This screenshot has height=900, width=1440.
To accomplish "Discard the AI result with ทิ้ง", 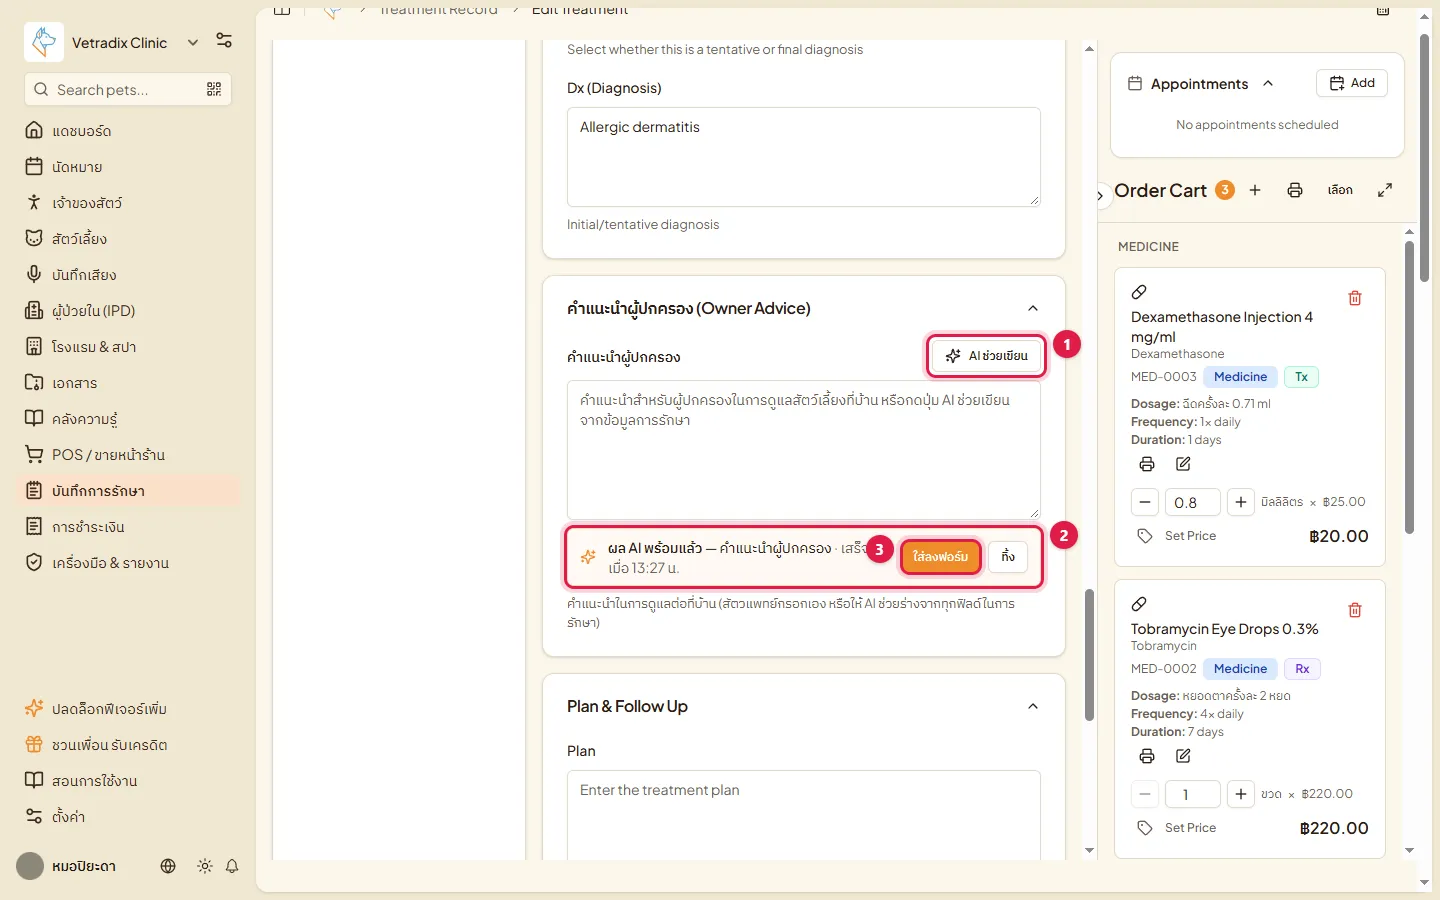I will pyautogui.click(x=1008, y=557).
